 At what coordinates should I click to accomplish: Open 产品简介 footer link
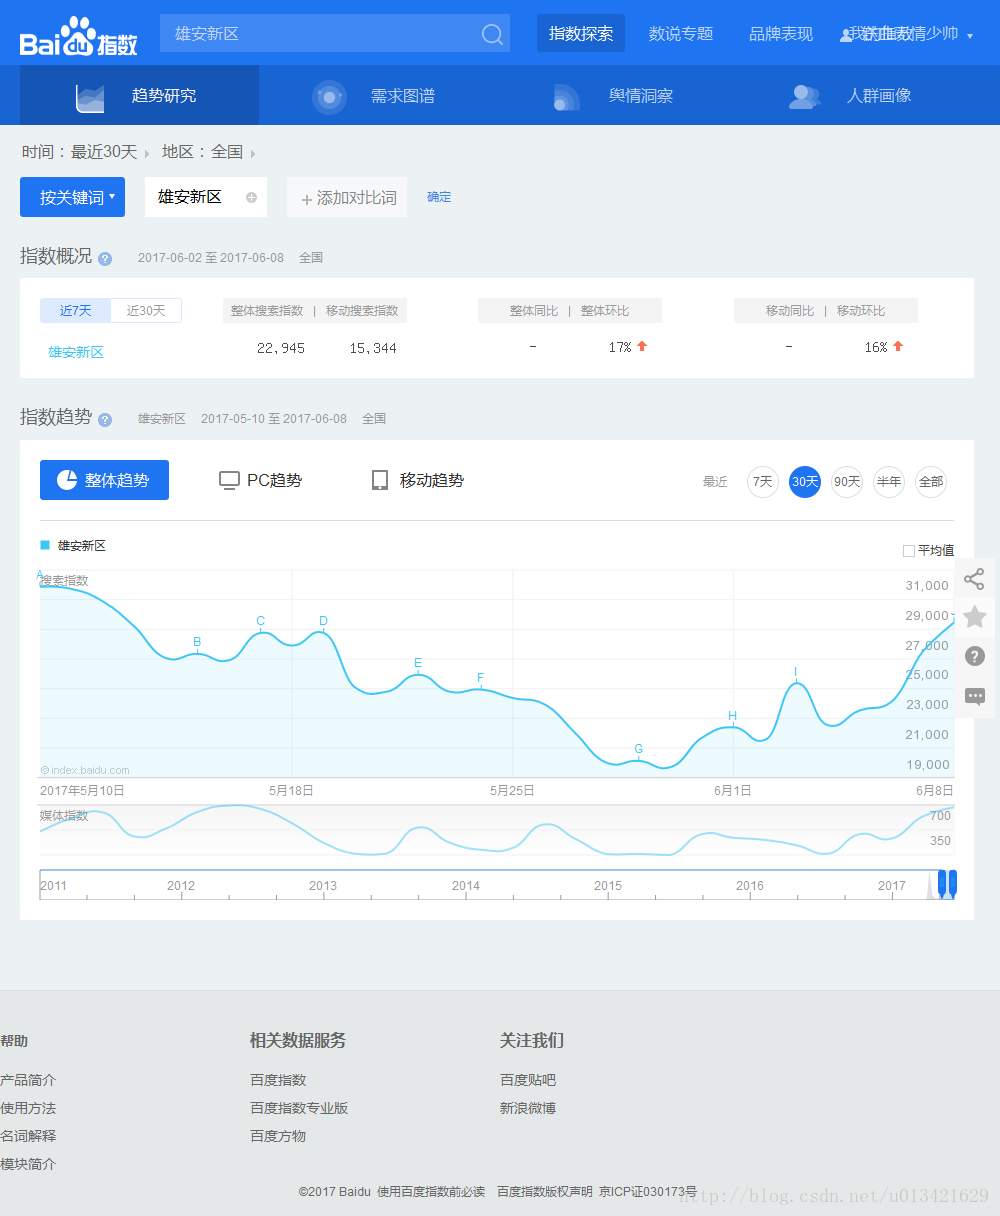28,1080
